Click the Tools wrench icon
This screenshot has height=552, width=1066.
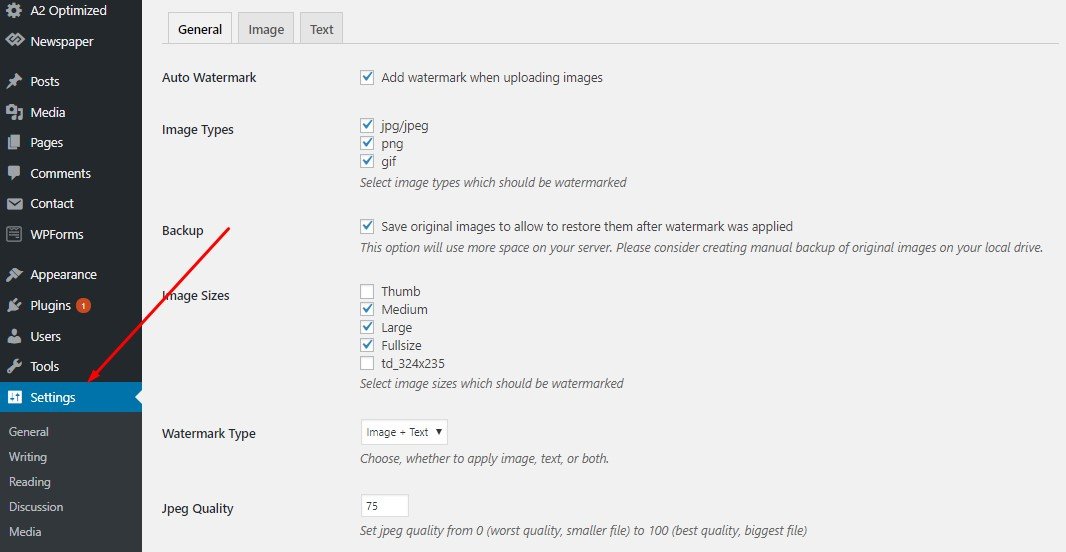point(14,367)
